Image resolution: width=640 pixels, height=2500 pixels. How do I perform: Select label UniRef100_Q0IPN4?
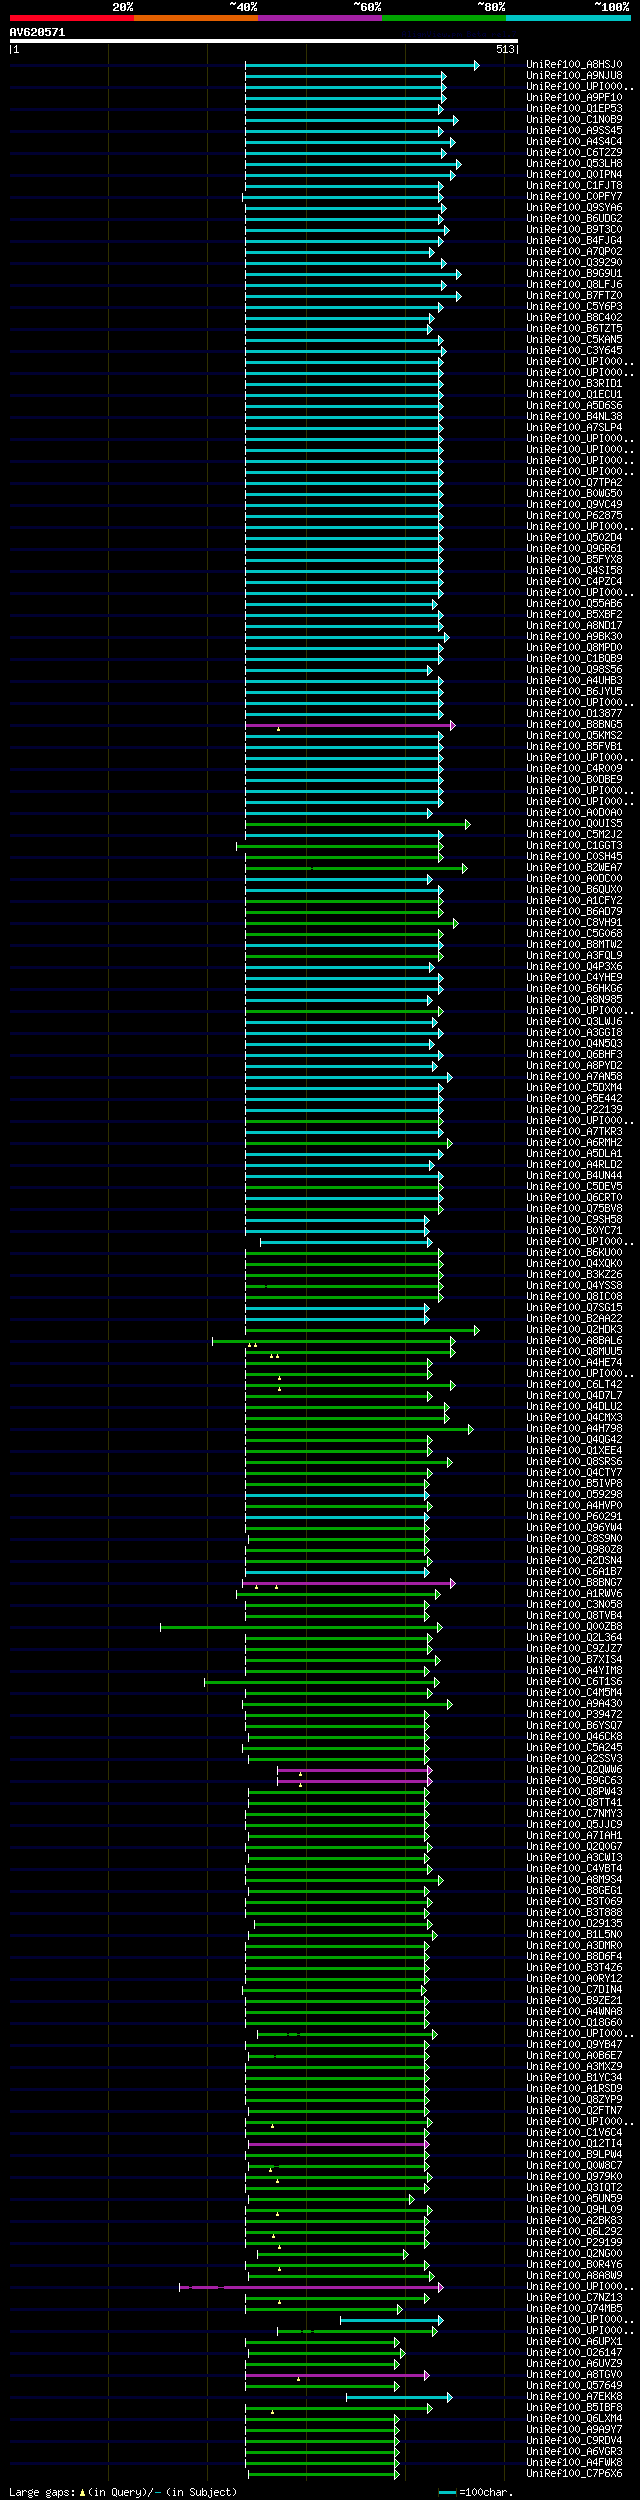pyautogui.click(x=574, y=175)
